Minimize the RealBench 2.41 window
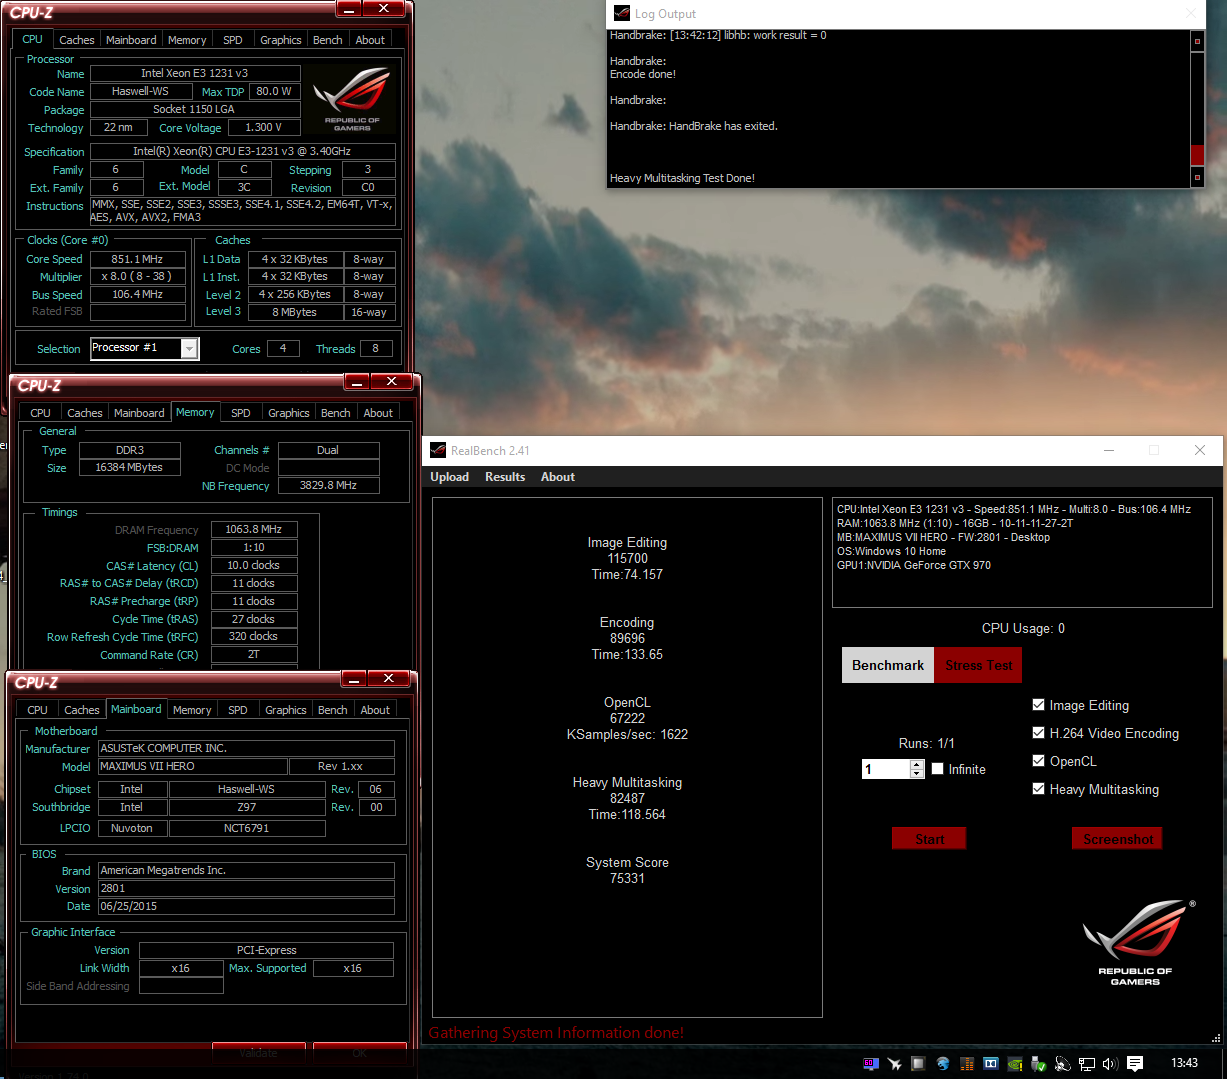Image resolution: width=1227 pixels, height=1079 pixels. [1110, 450]
